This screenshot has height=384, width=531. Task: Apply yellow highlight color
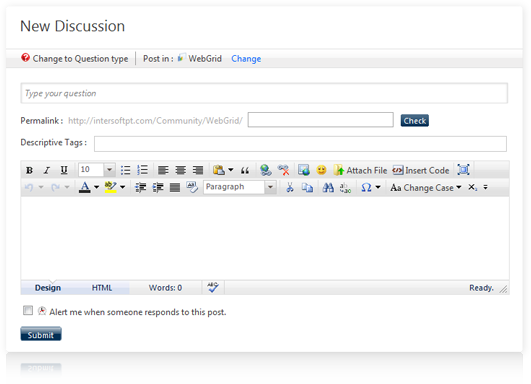pyautogui.click(x=110, y=187)
